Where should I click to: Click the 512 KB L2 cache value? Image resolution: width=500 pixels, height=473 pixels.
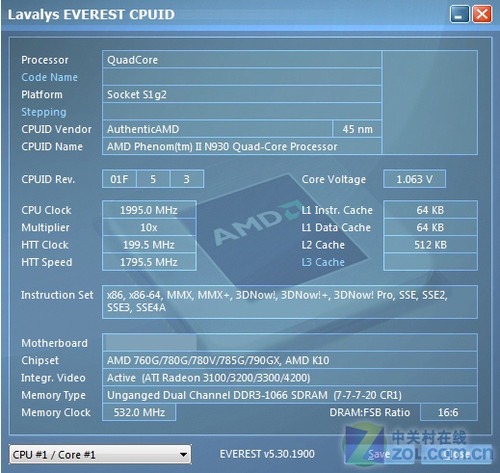(430, 245)
